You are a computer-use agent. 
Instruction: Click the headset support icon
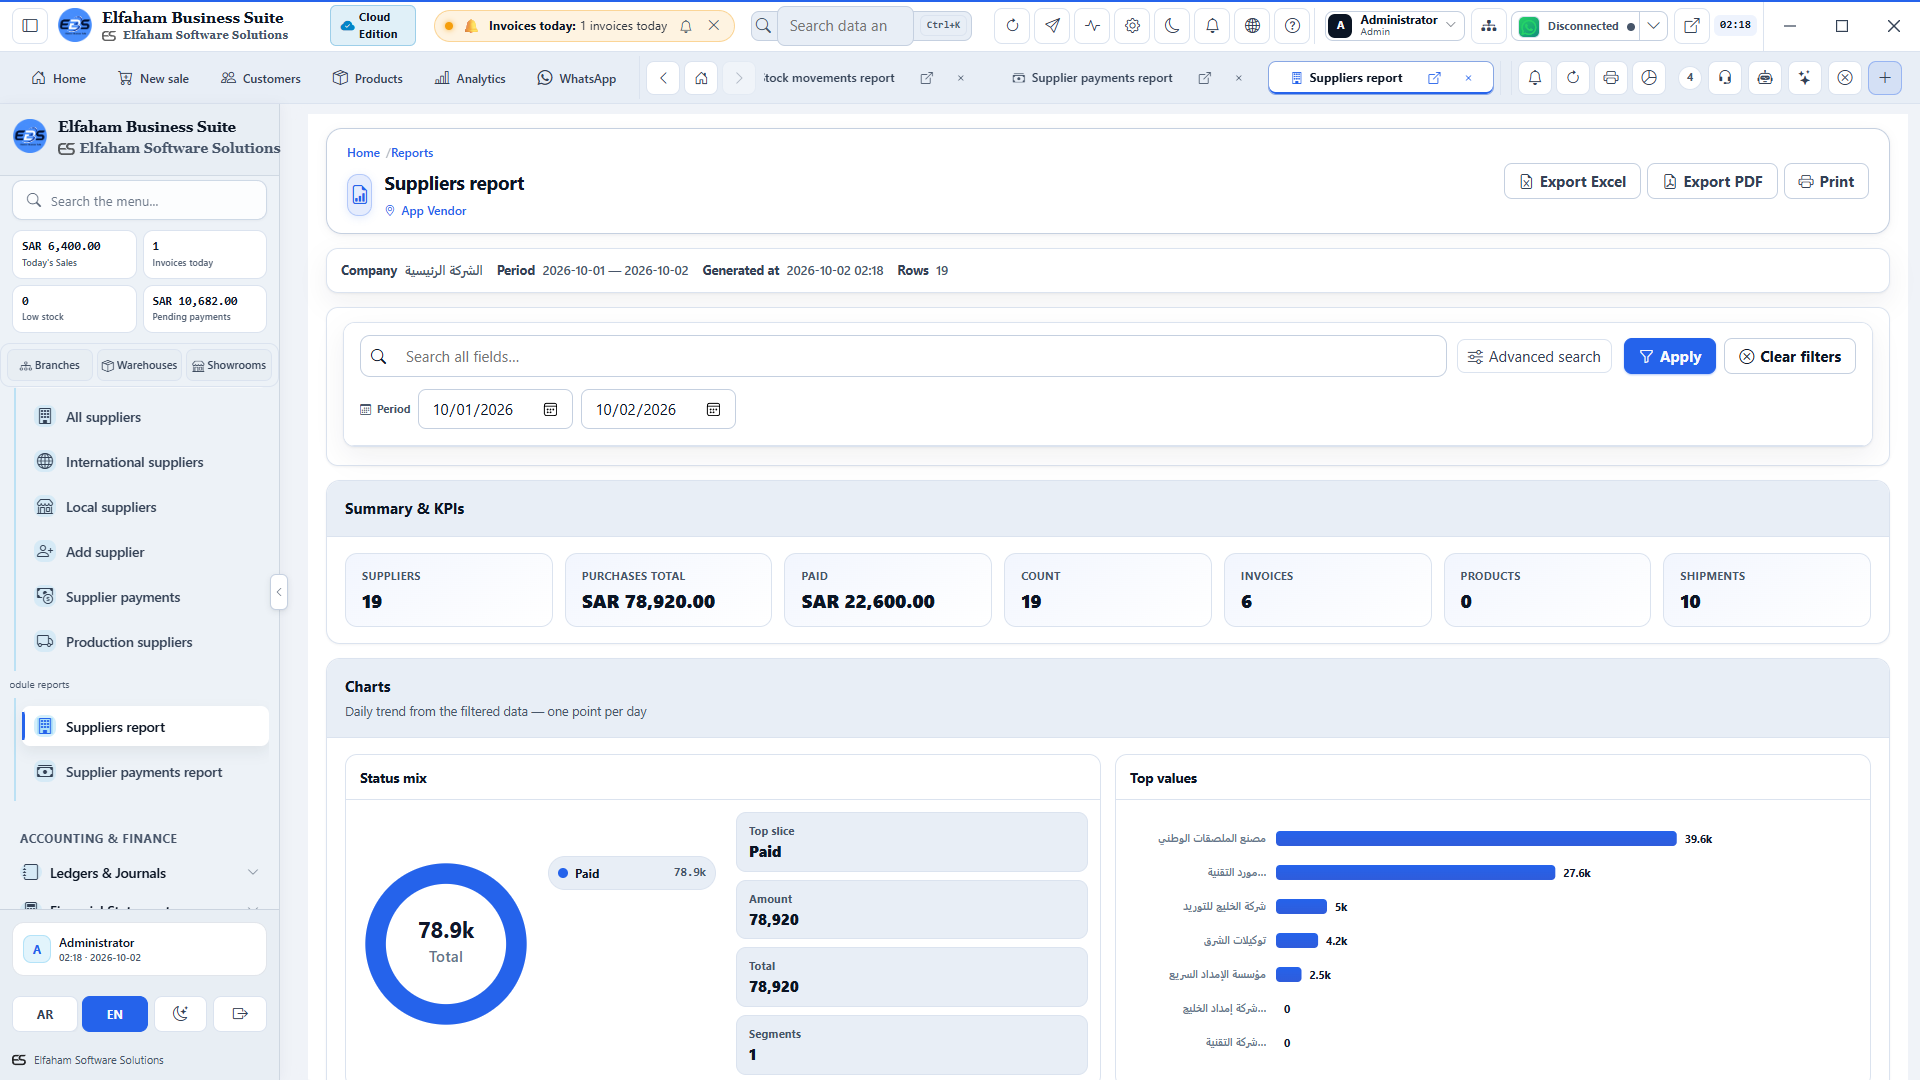(1726, 78)
